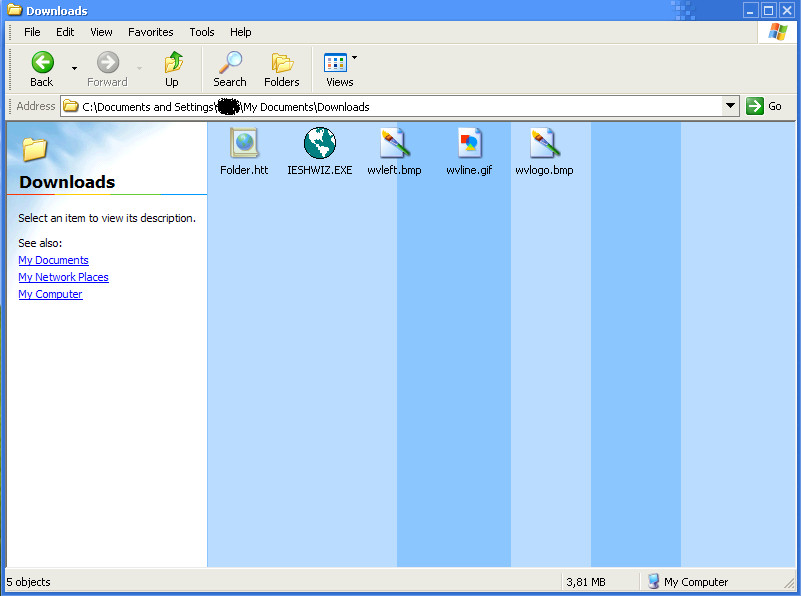Click the Back navigation arrow
Image resolution: width=802 pixels, height=596 pixels.
[42, 69]
